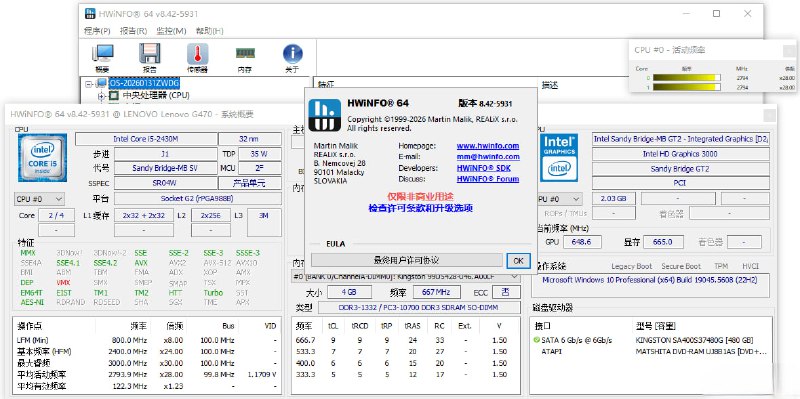This screenshot has width=800, height=399.
Task: Click the 2 / 4 core count field
Action: pos(56,215)
